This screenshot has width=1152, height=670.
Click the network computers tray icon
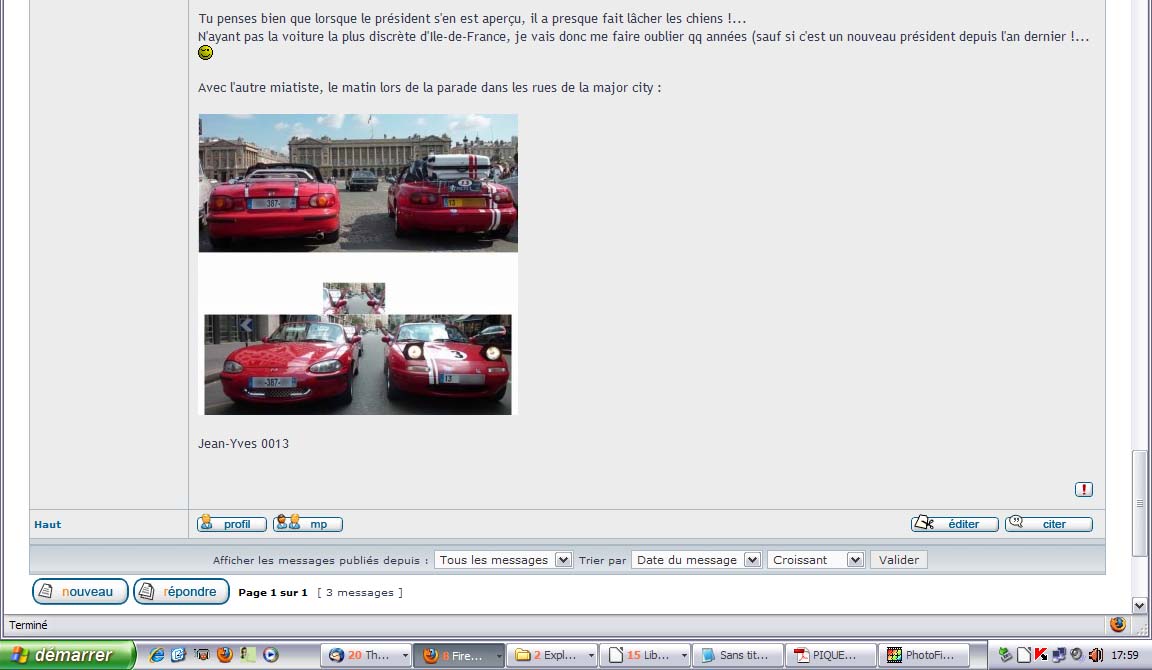pyautogui.click(x=1059, y=655)
